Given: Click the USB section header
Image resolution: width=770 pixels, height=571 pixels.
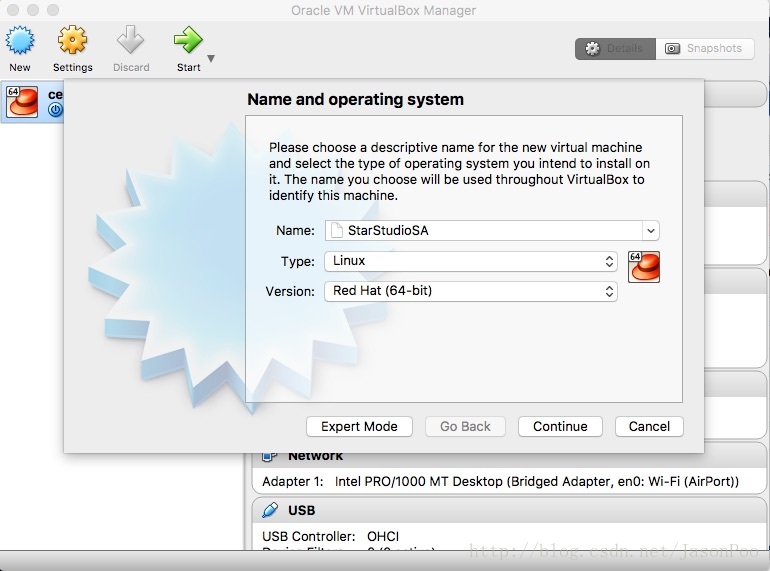Looking at the screenshot, I should tap(509, 510).
